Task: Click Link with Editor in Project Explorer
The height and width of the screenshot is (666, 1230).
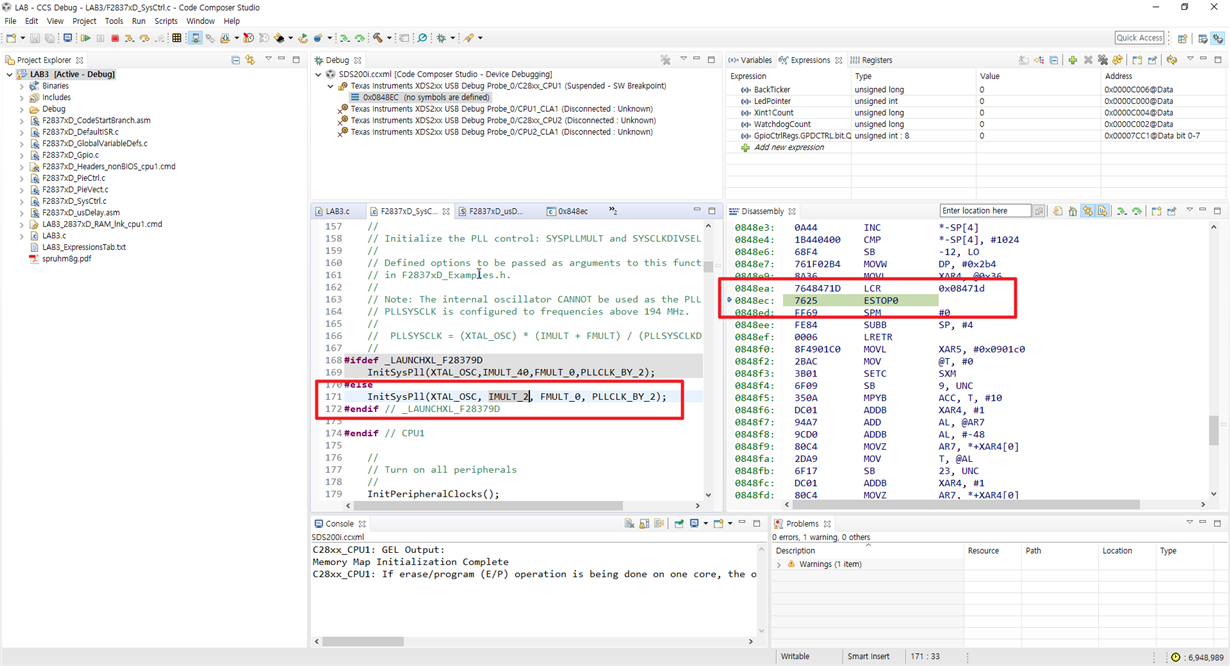Action: (x=250, y=60)
